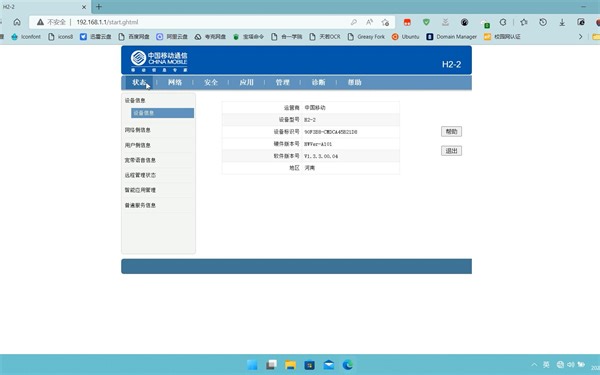
Task: Open the 百度网盘 bookmark
Action: click(134, 37)
